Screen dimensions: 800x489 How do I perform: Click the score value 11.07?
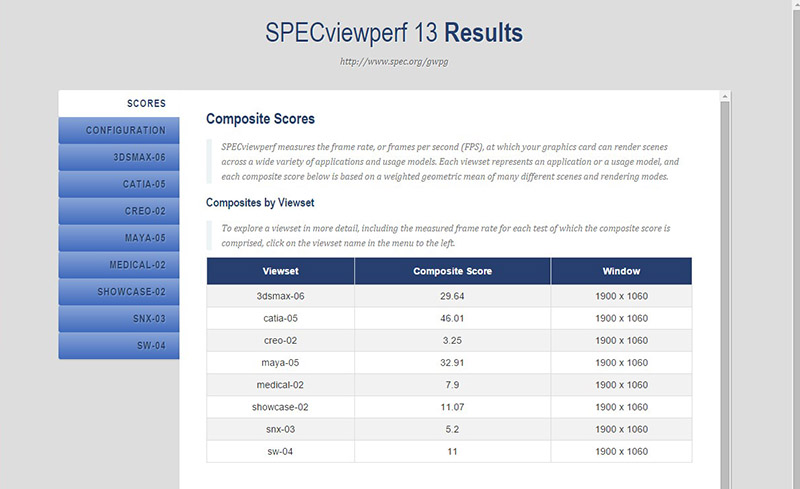tap(453, 407)
